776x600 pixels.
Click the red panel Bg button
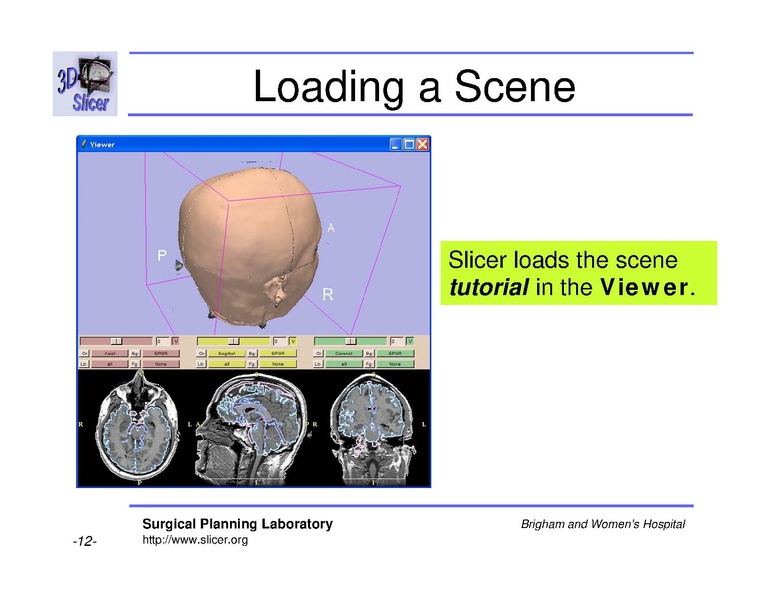(135, 353)
